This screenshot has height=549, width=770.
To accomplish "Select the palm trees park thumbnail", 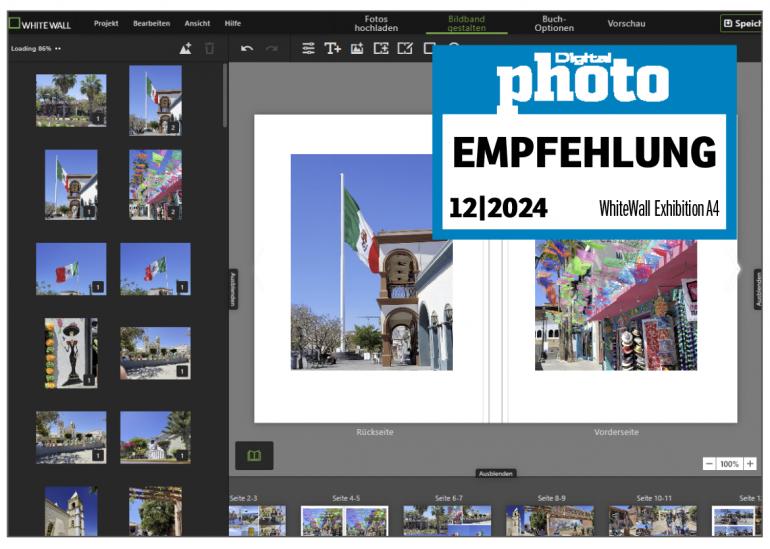I will tap(71, 100).
